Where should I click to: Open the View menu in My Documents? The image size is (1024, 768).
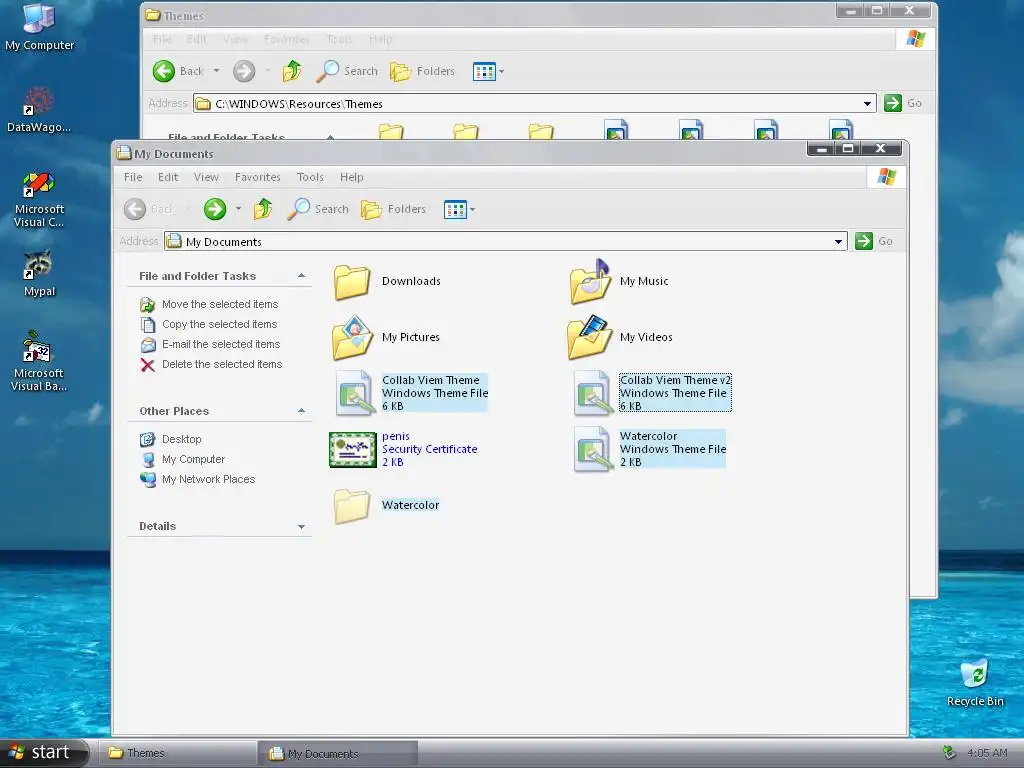(x=206, y=177)
